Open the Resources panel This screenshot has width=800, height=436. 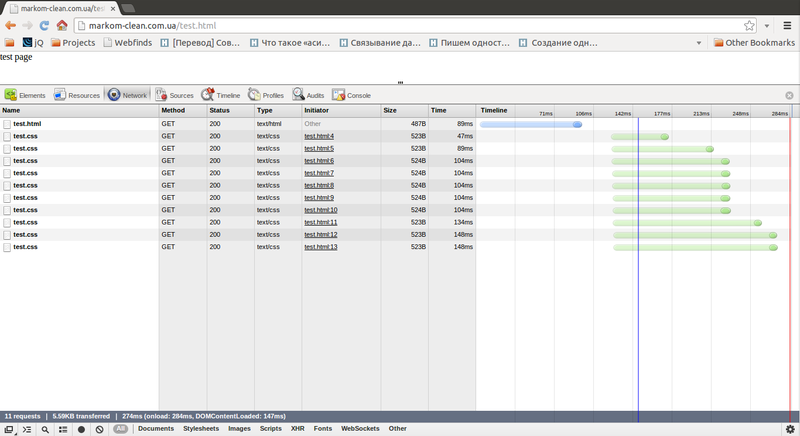click(x=77, y=95)
